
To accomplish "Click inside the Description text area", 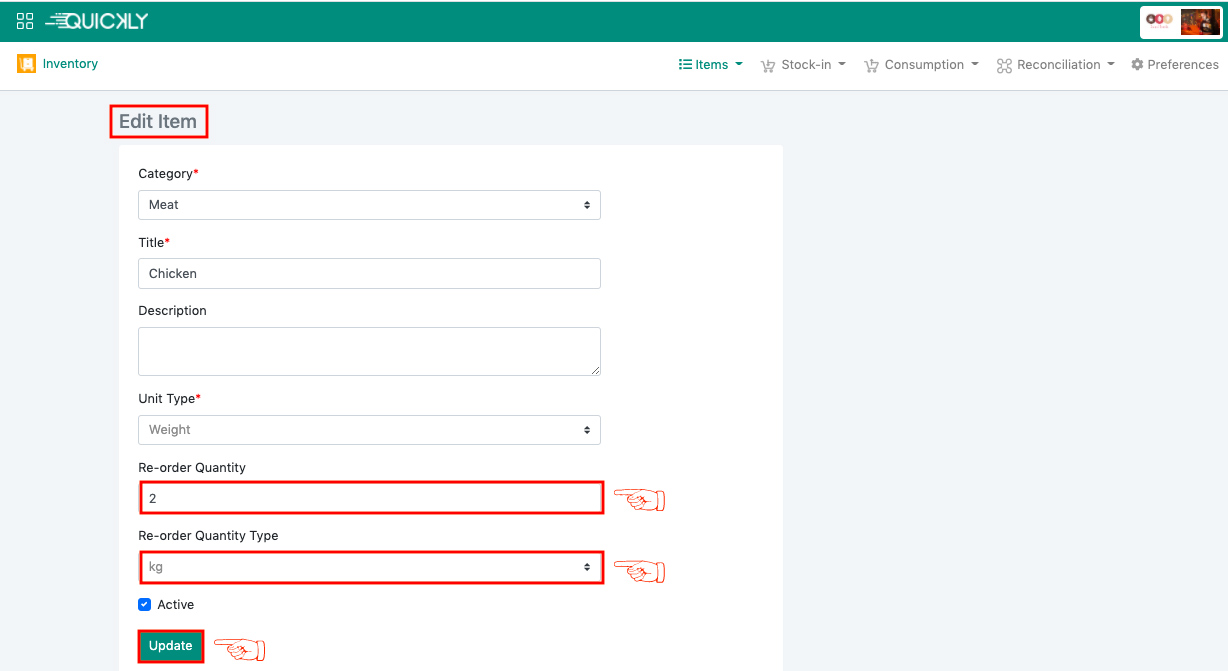I will pos(369,352).
